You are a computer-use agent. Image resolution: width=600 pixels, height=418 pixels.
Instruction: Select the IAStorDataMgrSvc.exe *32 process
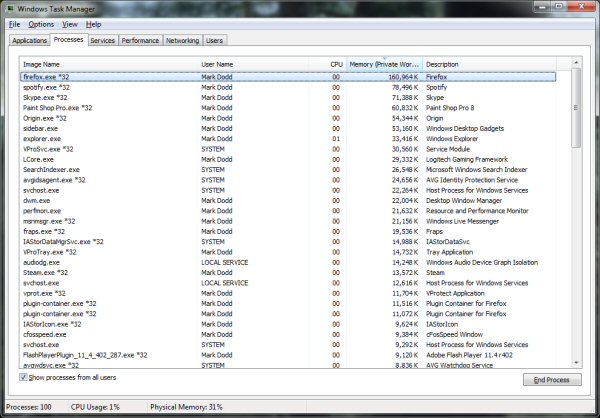[288, 242]
